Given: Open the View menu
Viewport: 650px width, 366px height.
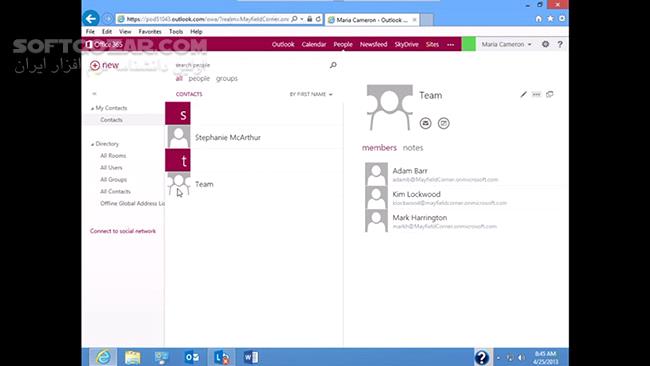Looking at the screenshot, I should [x=125, y=32].
